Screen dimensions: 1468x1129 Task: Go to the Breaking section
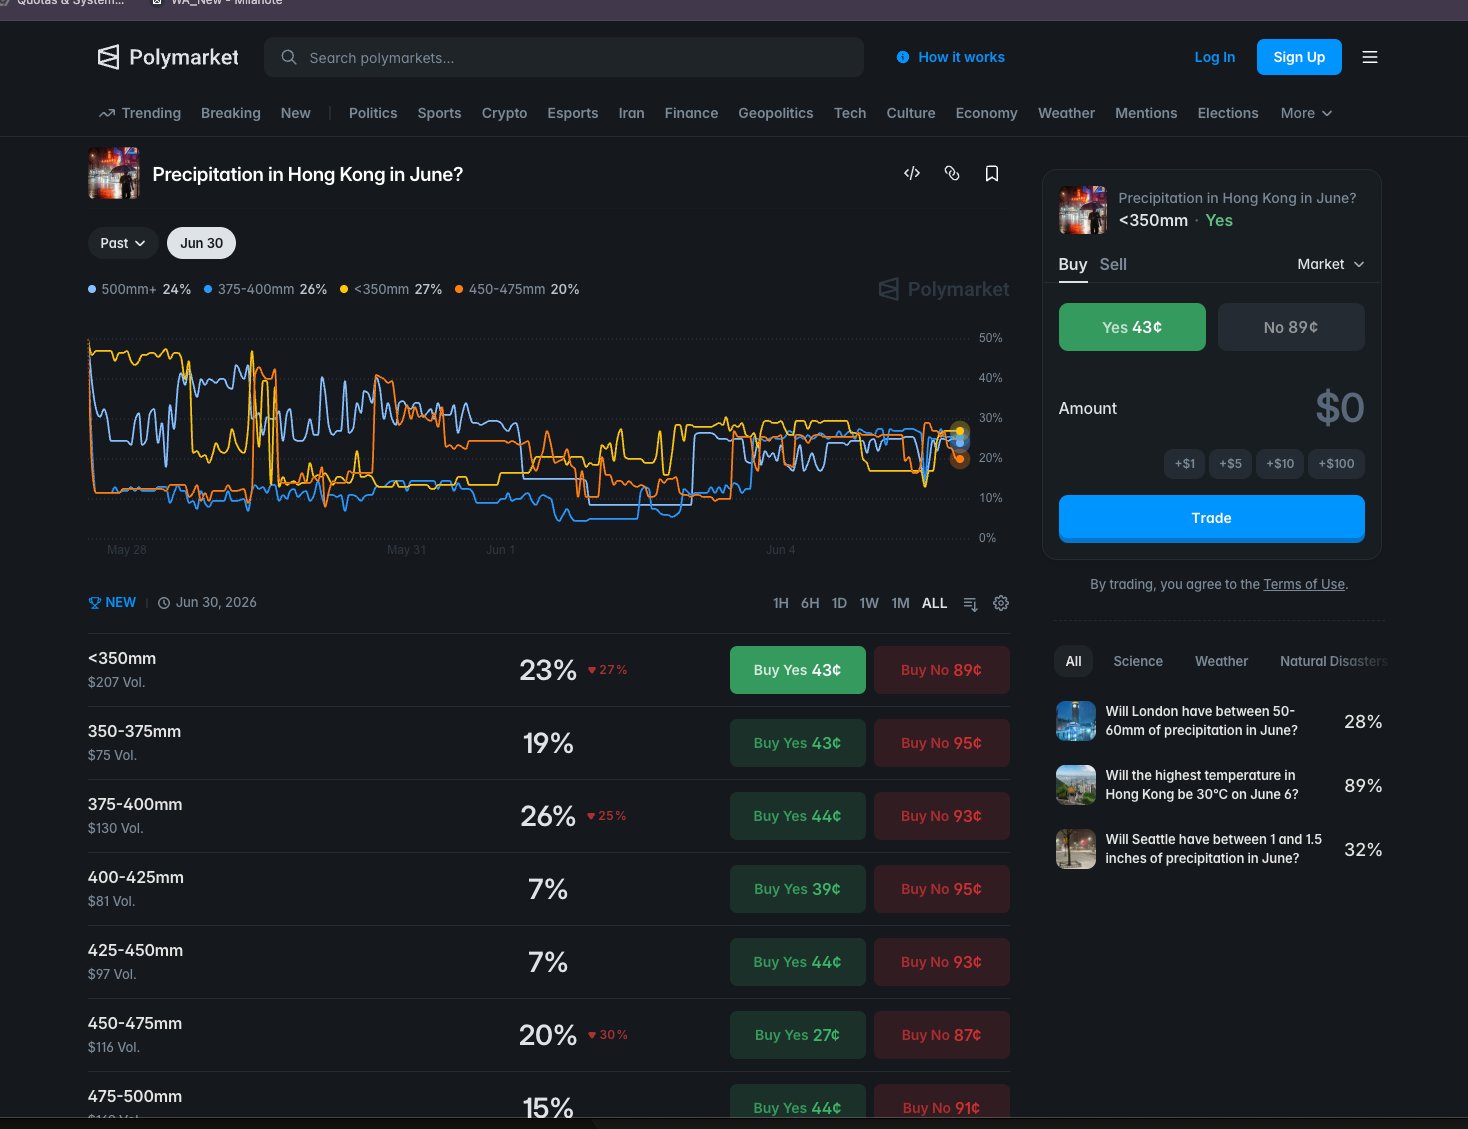tap(230, 113)
